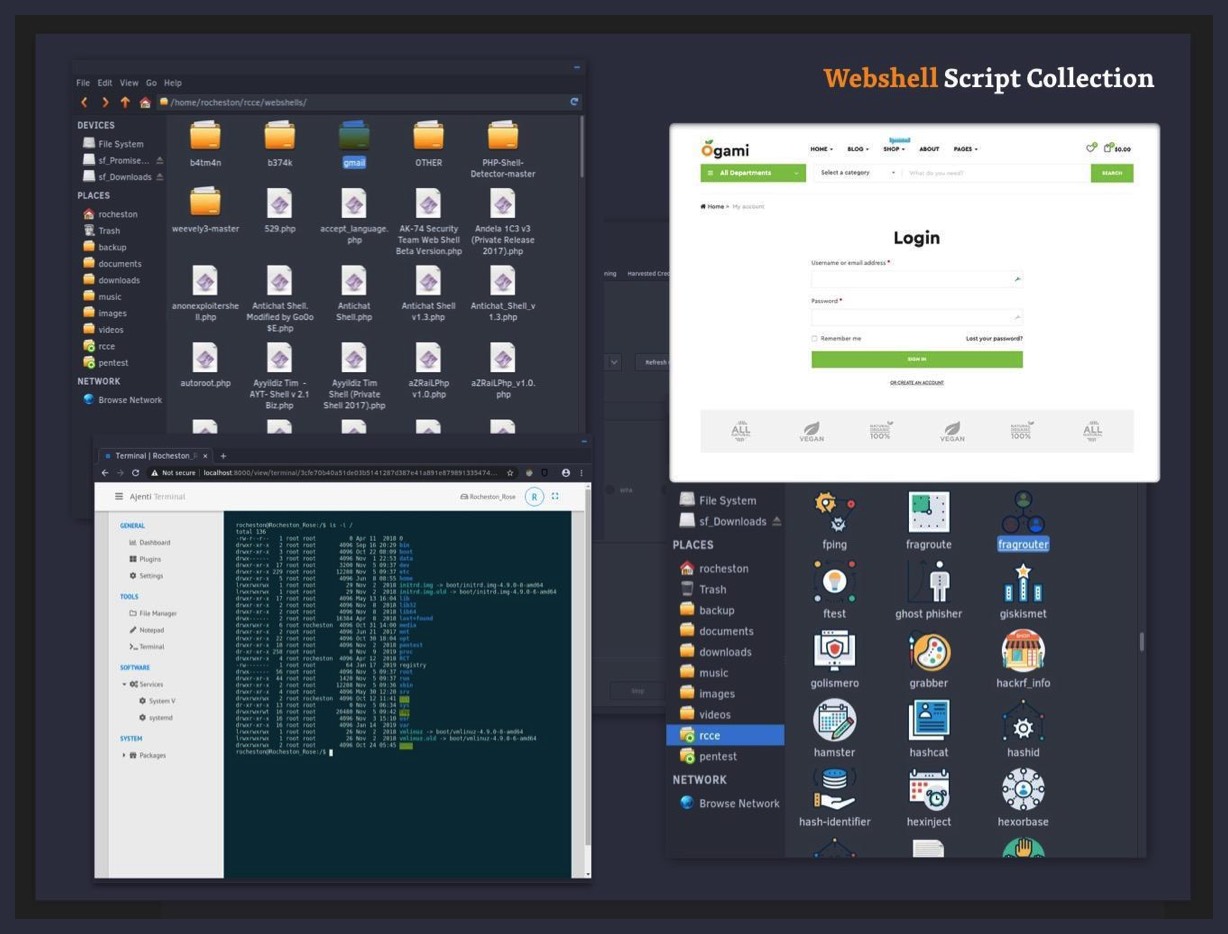Open a new browser tab with plus button

click(223, 456)
